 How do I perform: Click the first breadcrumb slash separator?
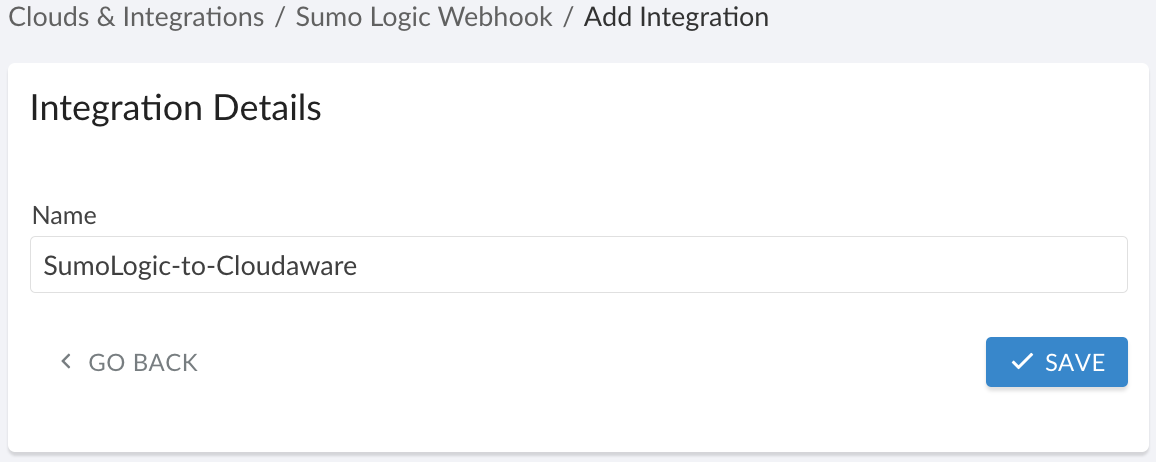click(280, 18)
